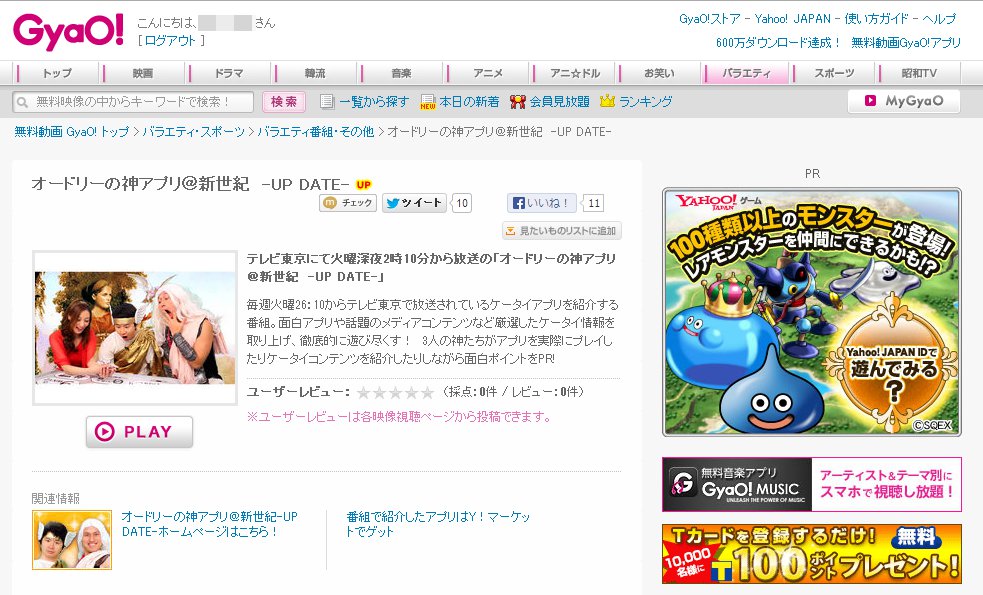This screenshot has width=983, height=595.
Task: Click the GyaO! logo
Action: tap(68, 32)
